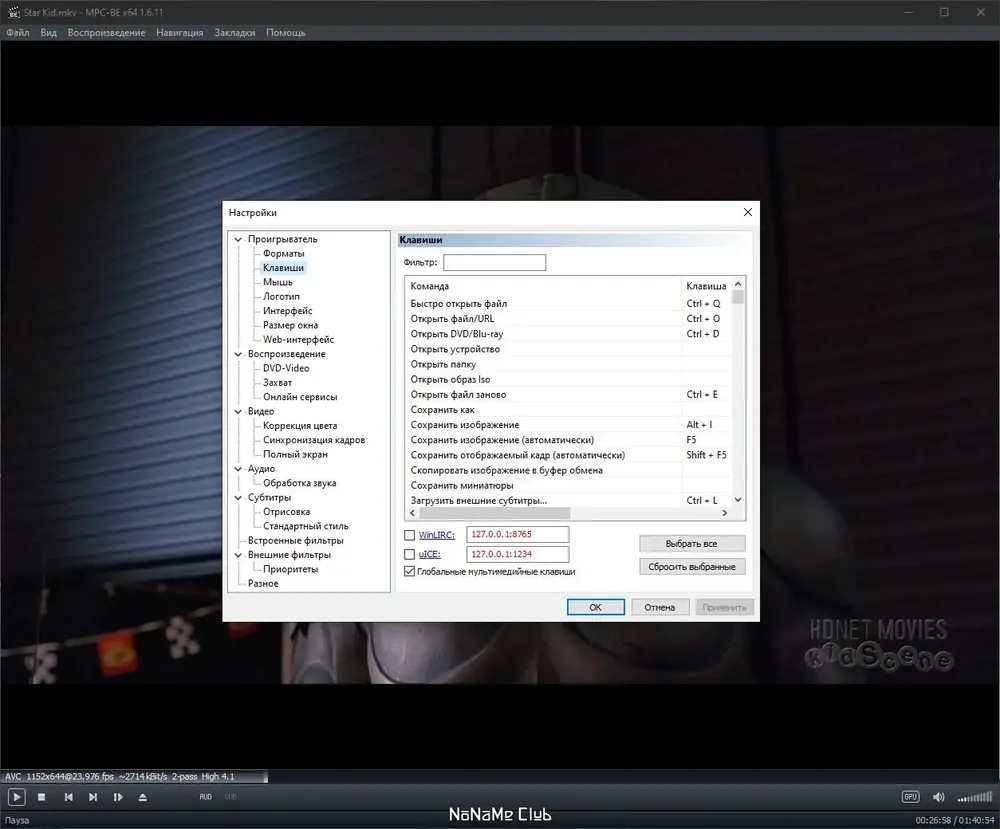The image size is (1000, 829).
Task: Select Коррекция цвета in the settings tree
Action: coord(300,426)
